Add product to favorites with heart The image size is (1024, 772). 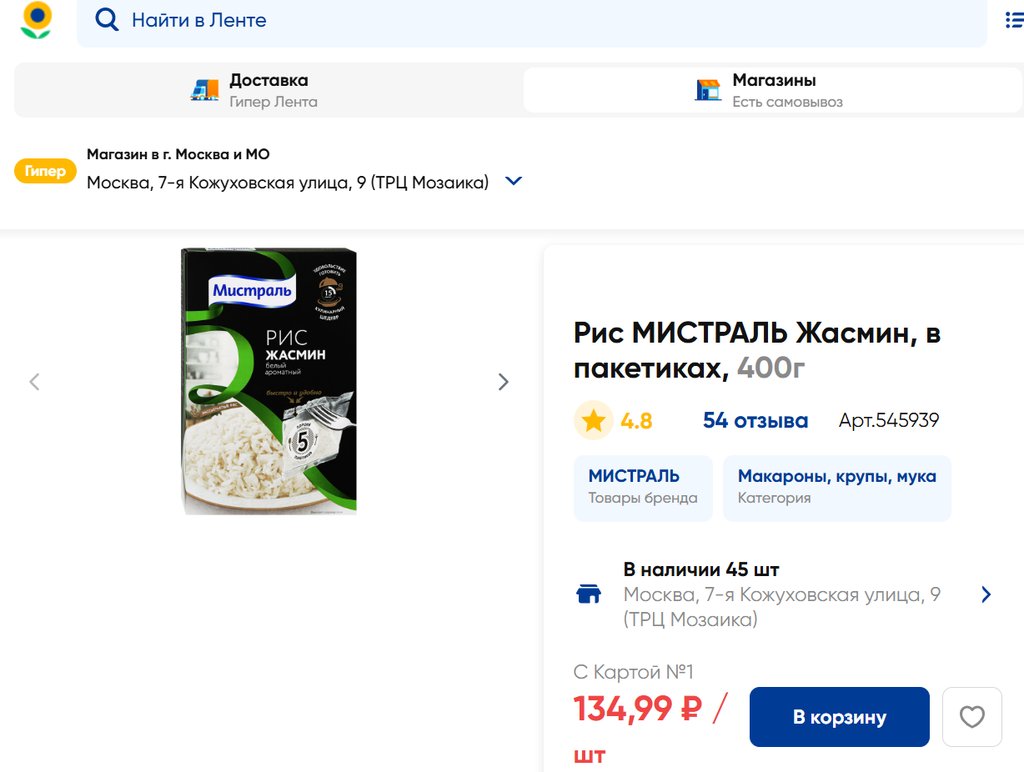972,717
